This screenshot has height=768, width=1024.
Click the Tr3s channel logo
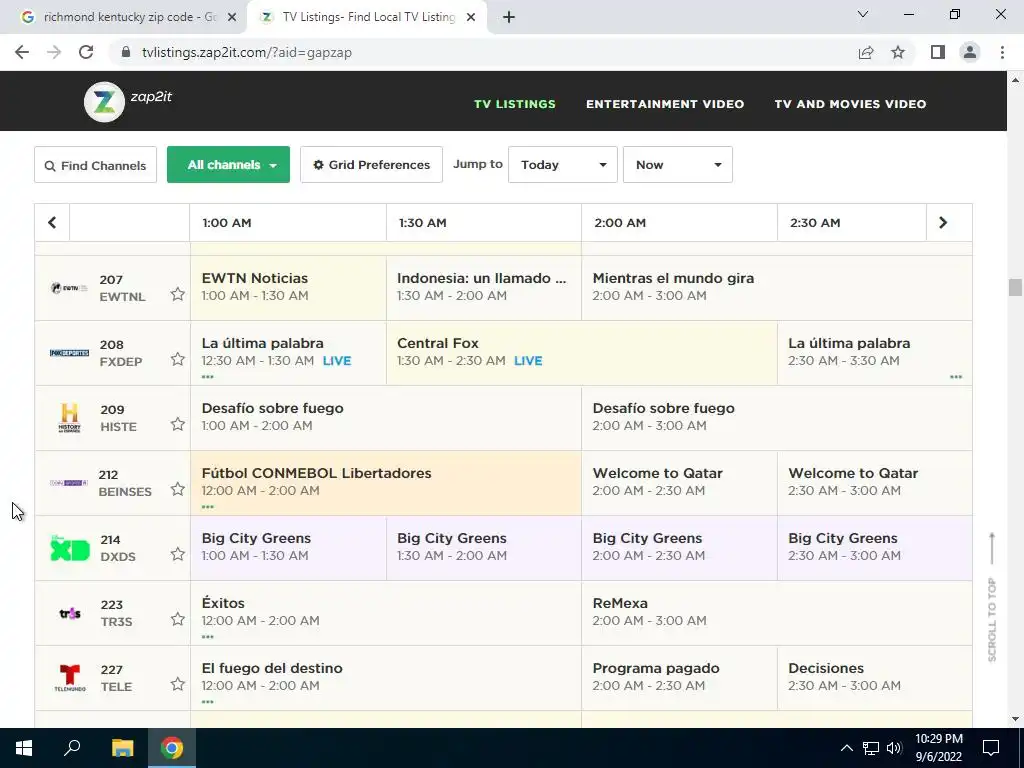pyautogui.click(x=70, y=613)
